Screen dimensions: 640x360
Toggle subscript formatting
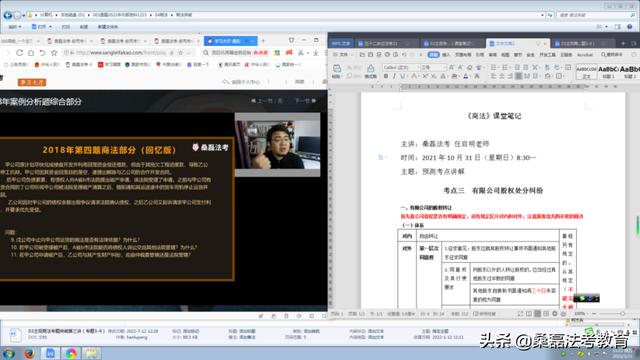[x=434, y=76]
